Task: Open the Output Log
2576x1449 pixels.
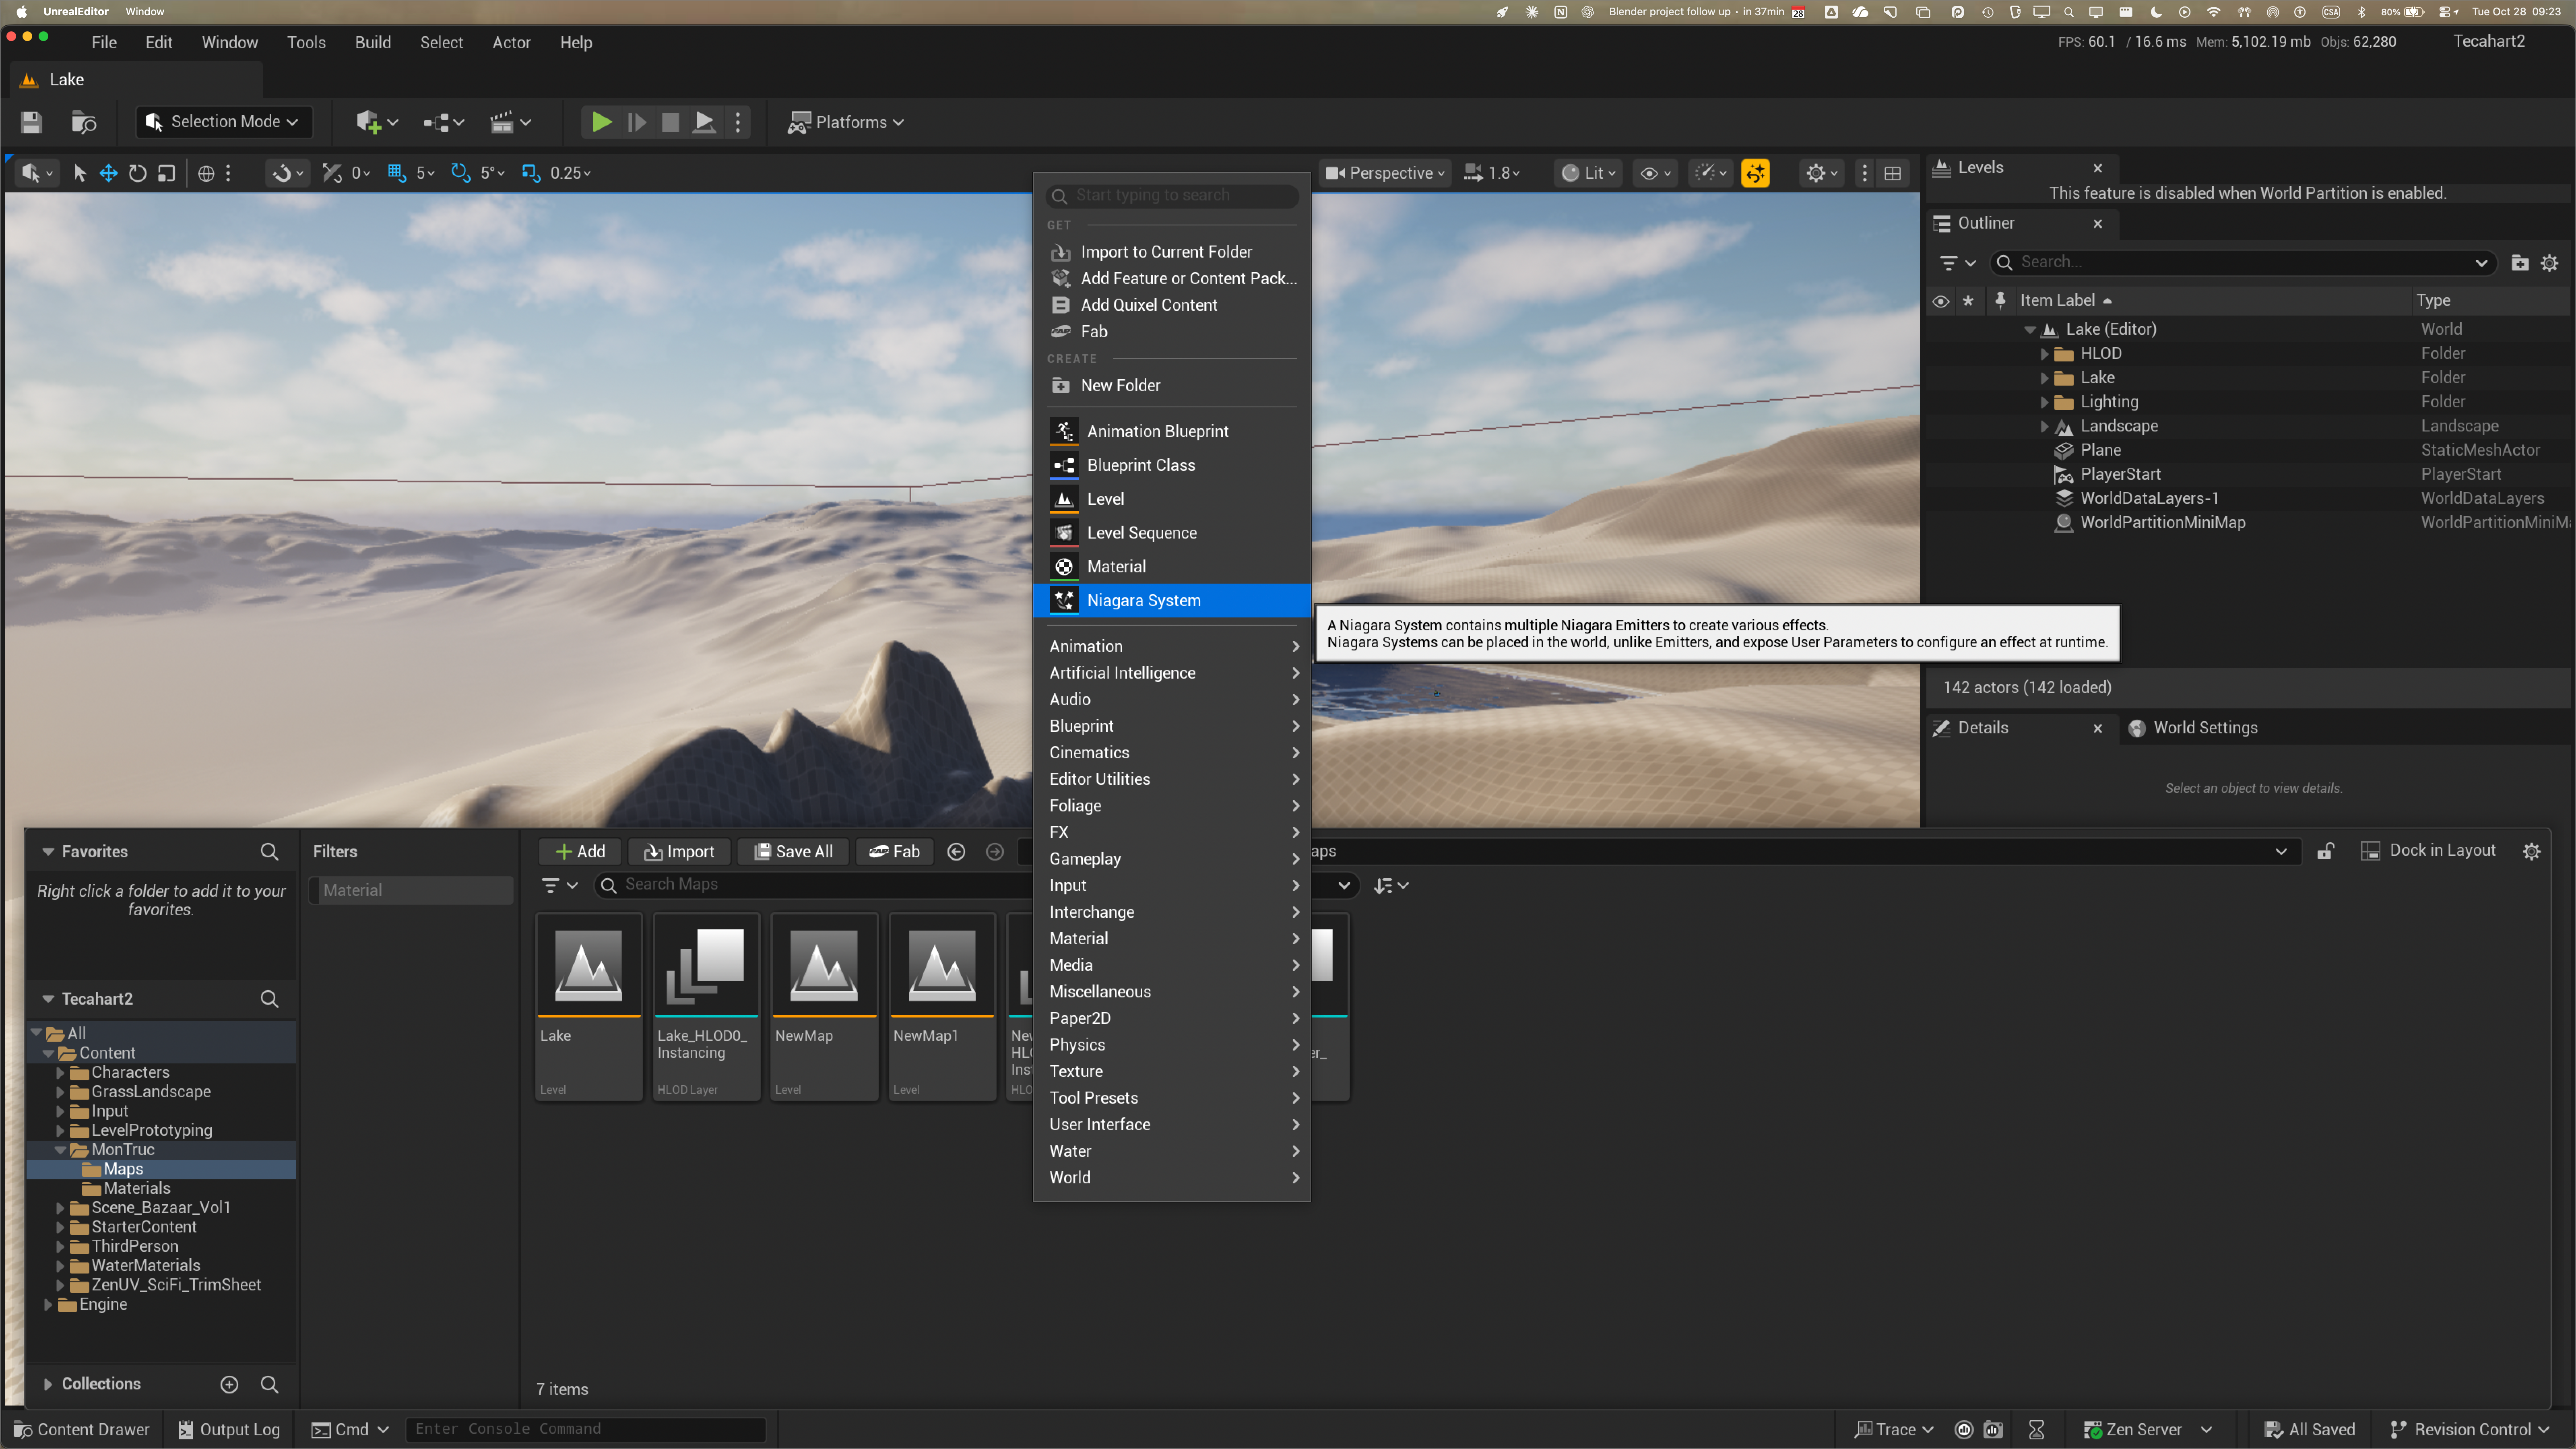Action: tap(229, 1430)
